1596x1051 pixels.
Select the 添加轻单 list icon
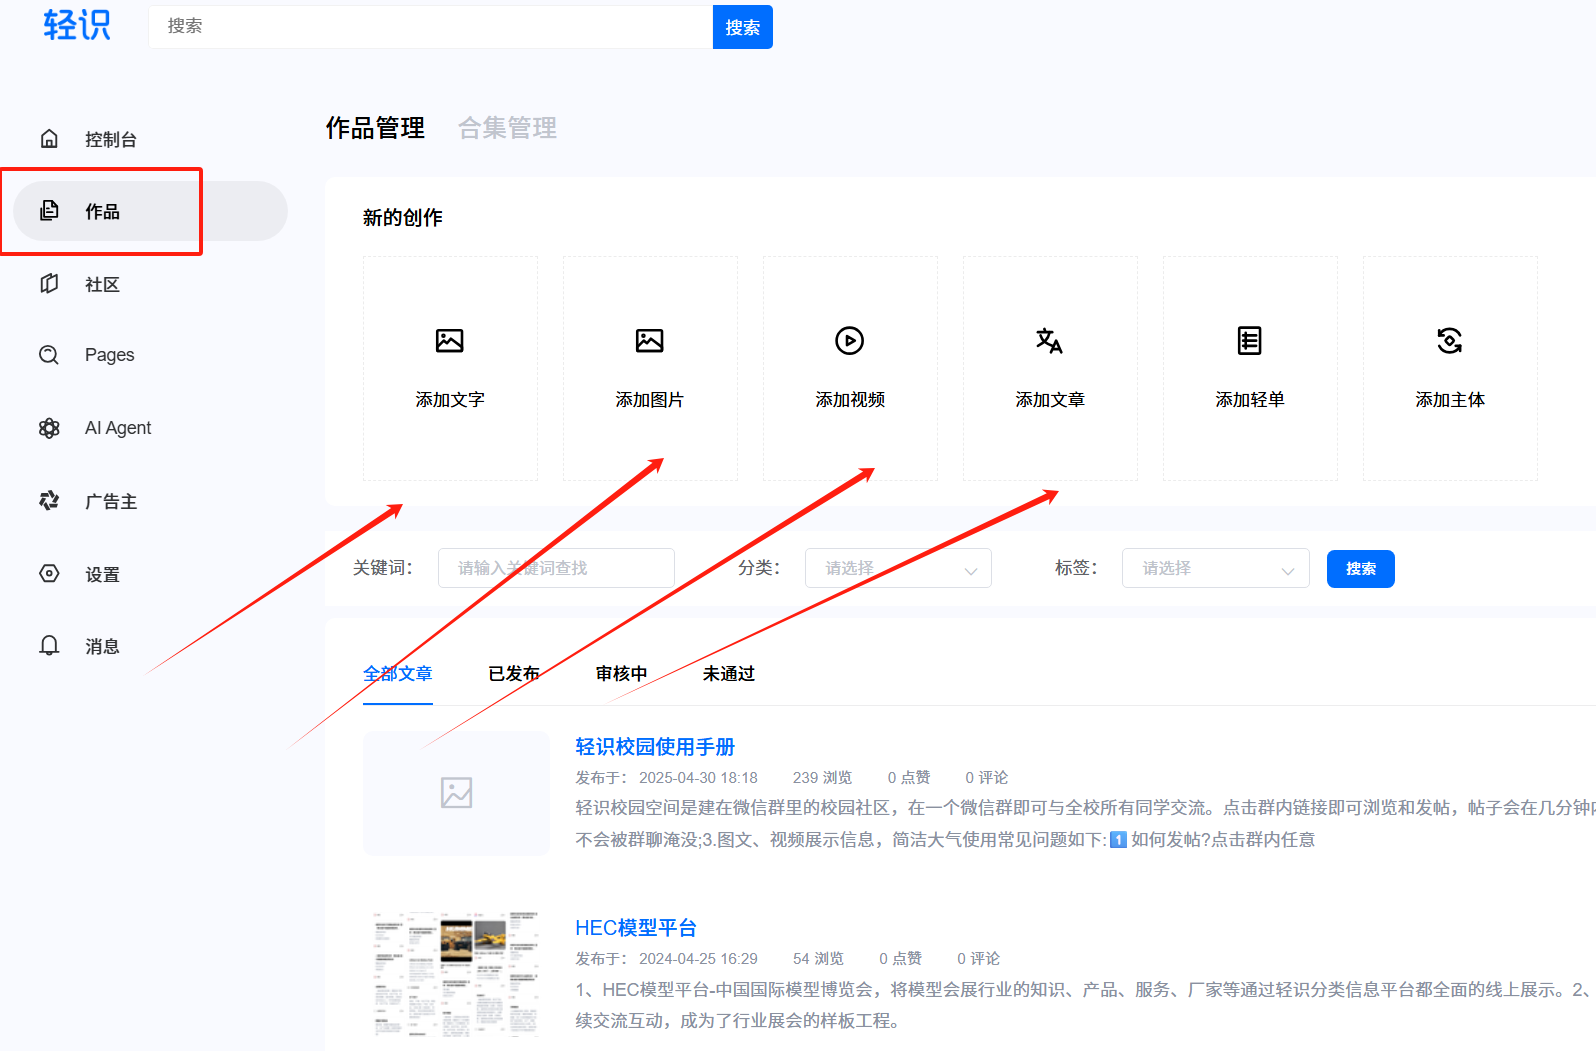tap(1249, 341)
